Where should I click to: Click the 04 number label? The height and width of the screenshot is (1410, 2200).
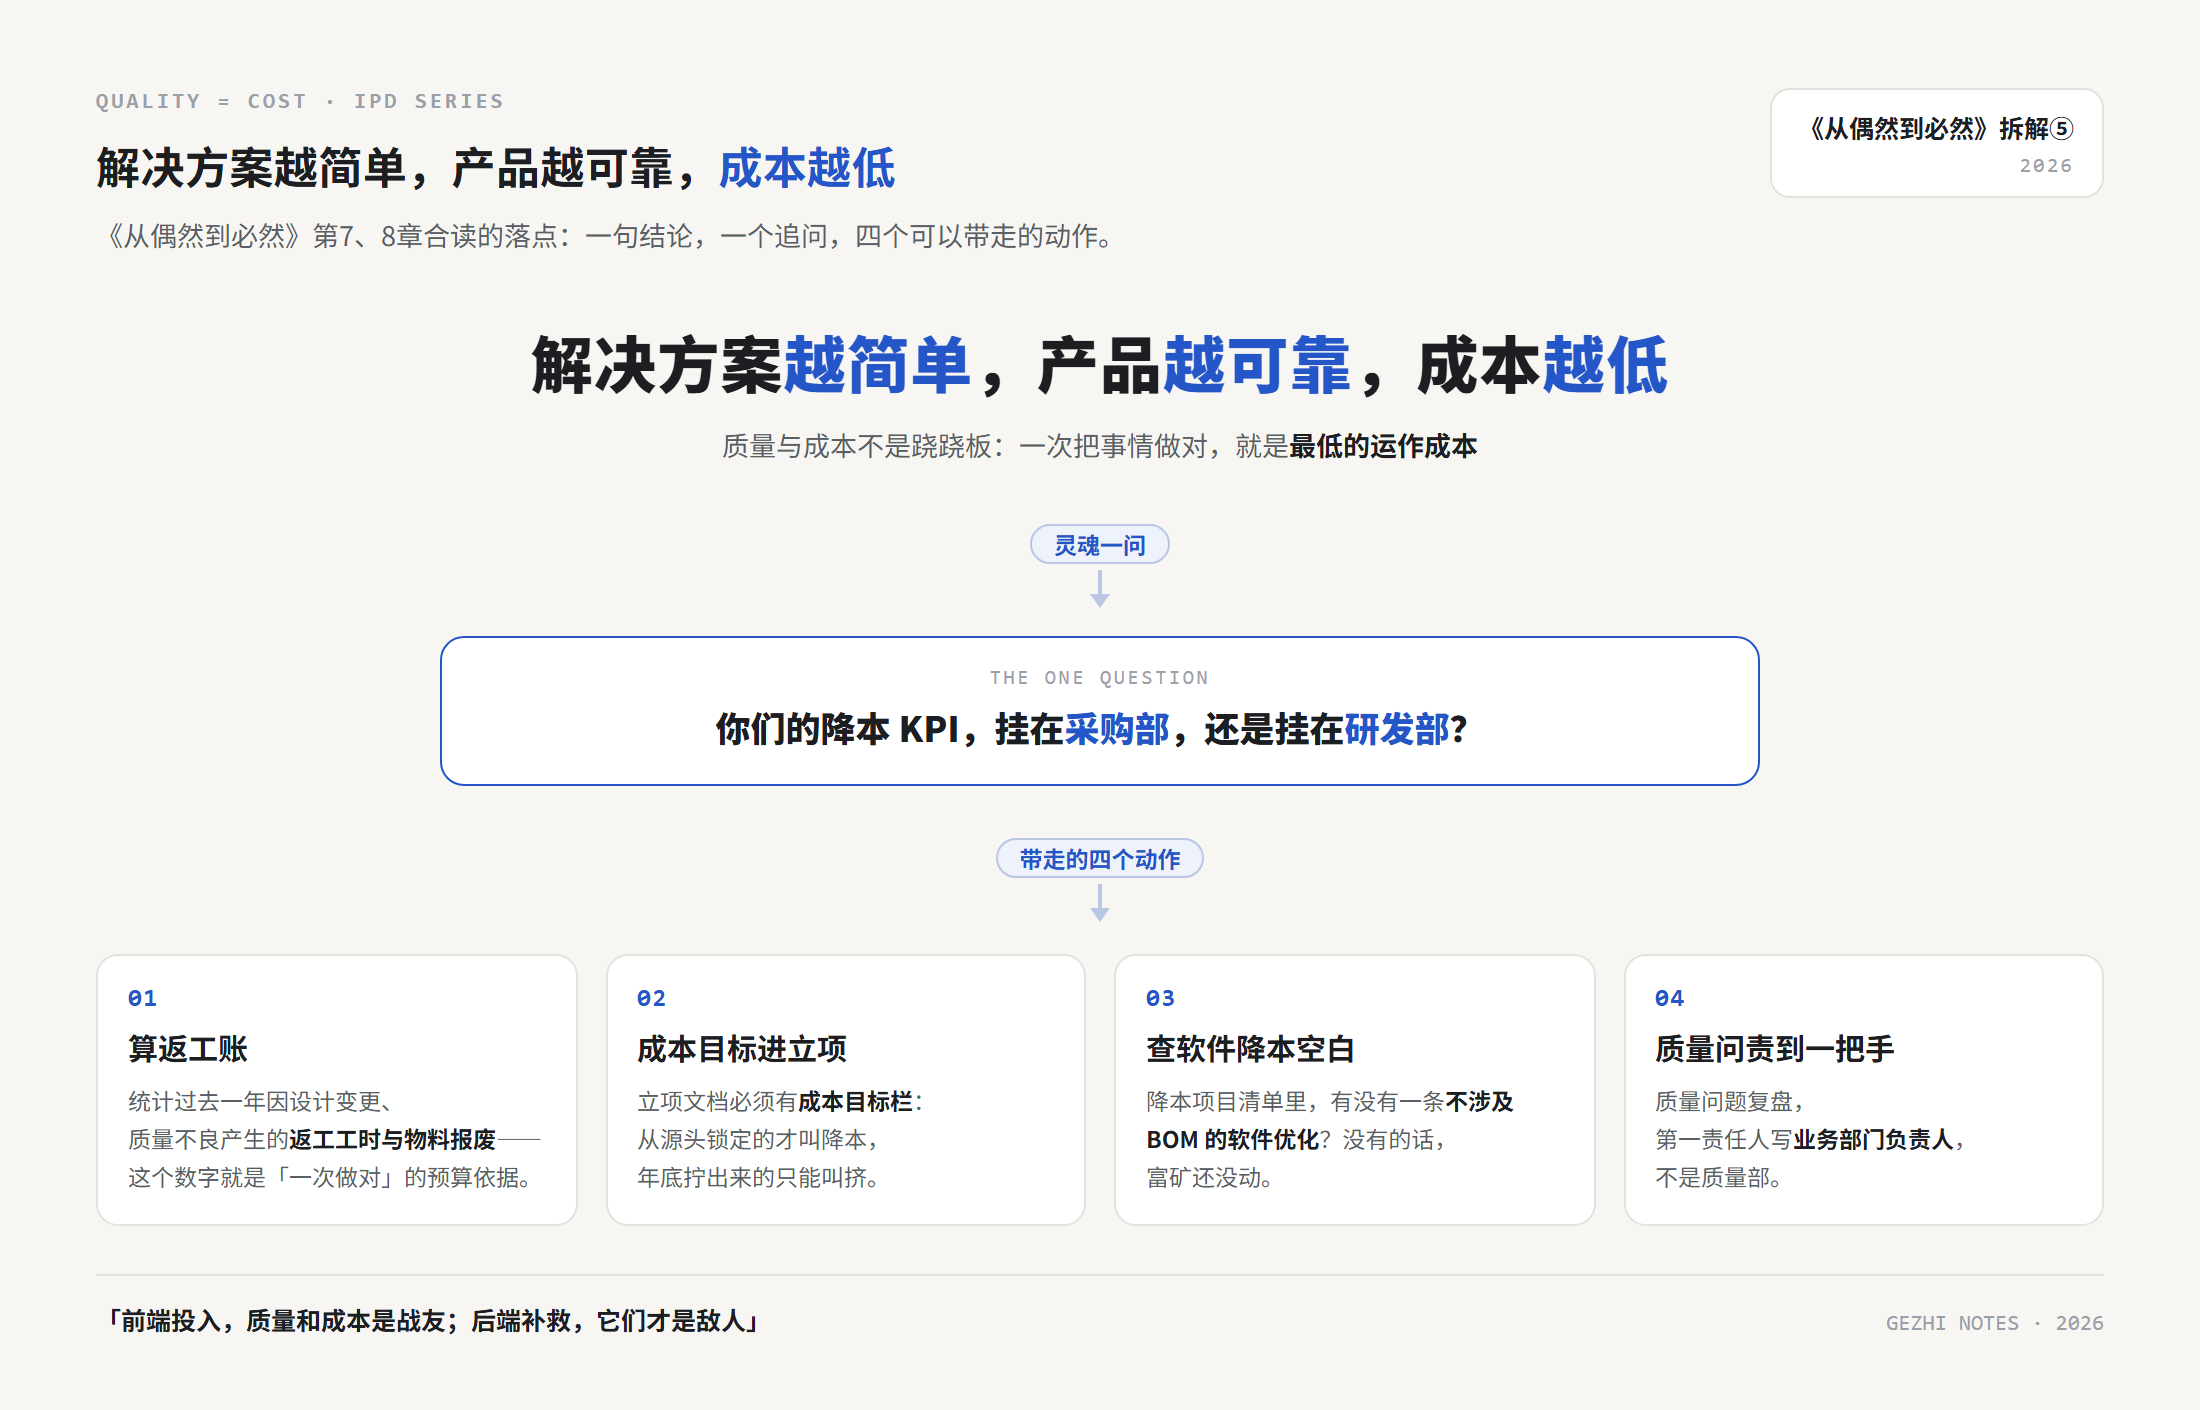pyautogui.click(x=1669, y=998)
